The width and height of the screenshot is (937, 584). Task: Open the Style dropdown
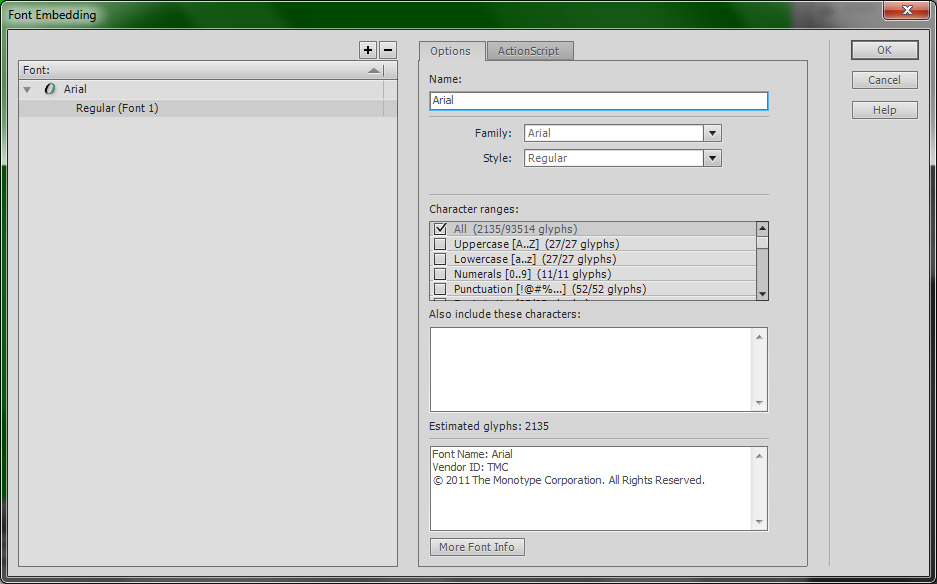click(712, 158)
